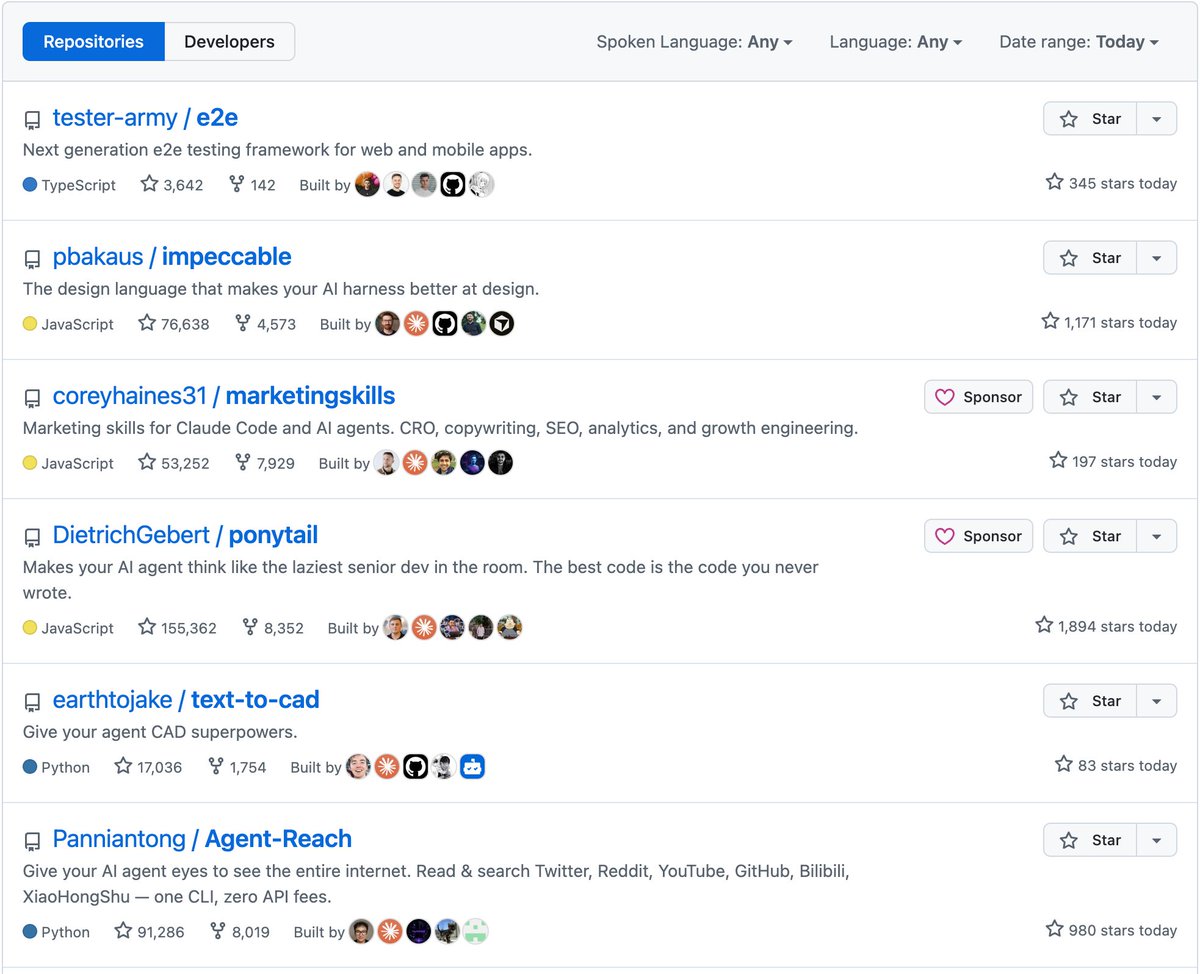
Task: Expand the star list arrow for pbakaus/impeccable
Action: (1157, 258)
